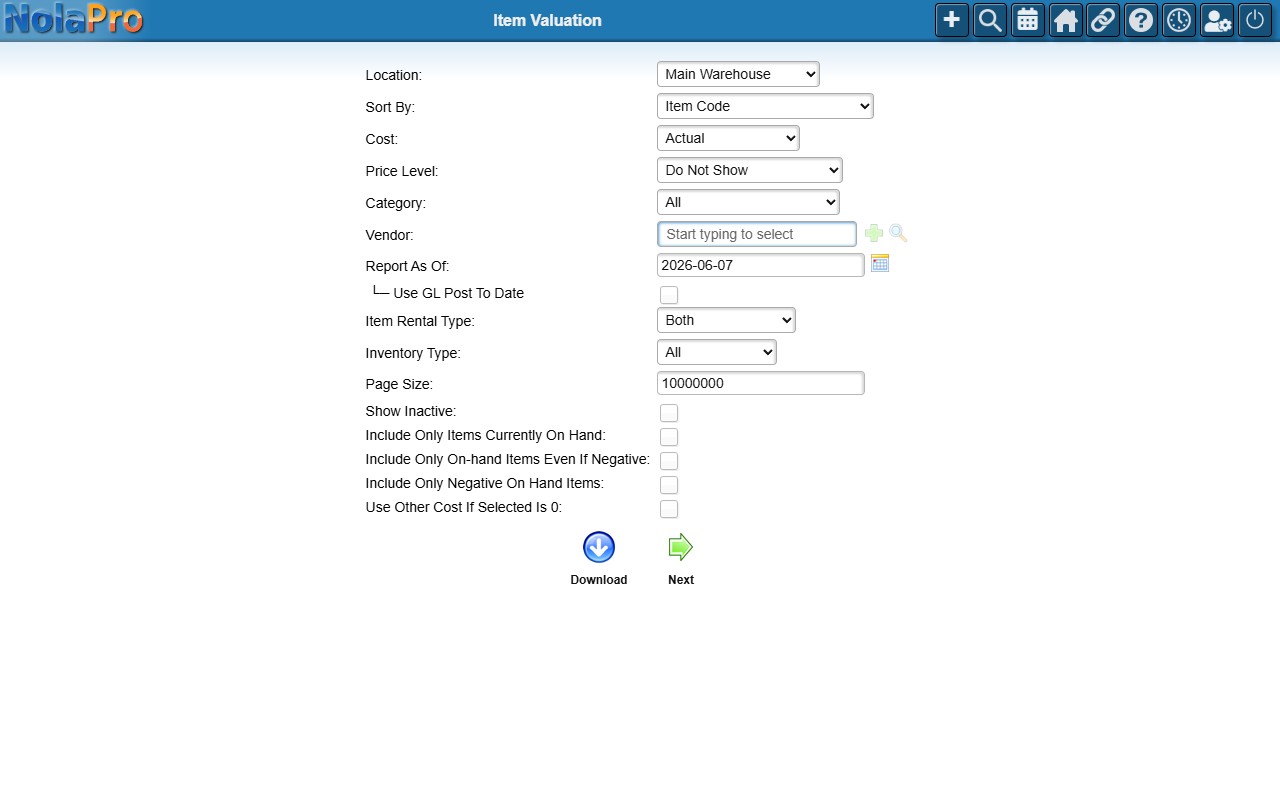
Task: Toggle Use Other Cost If Selected Is 0
Action: (x=669, y=509)
